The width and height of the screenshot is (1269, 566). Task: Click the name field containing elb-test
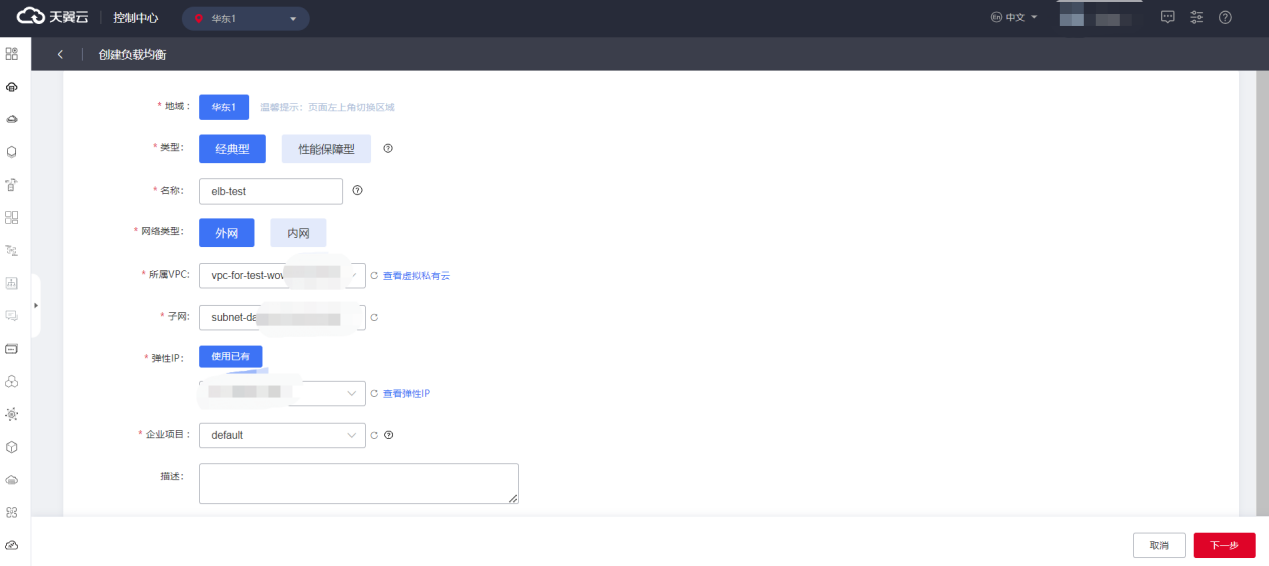pyautogui.click(x=271, y=191)
